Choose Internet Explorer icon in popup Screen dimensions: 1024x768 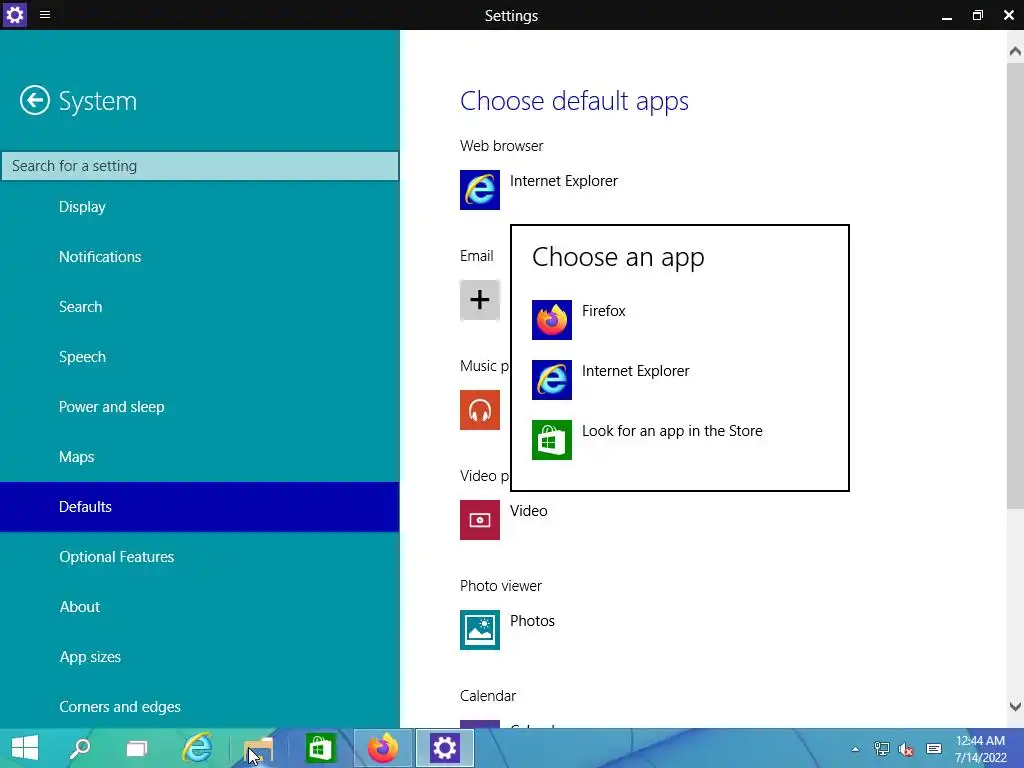pyautogui.click(x=552, y=380)
